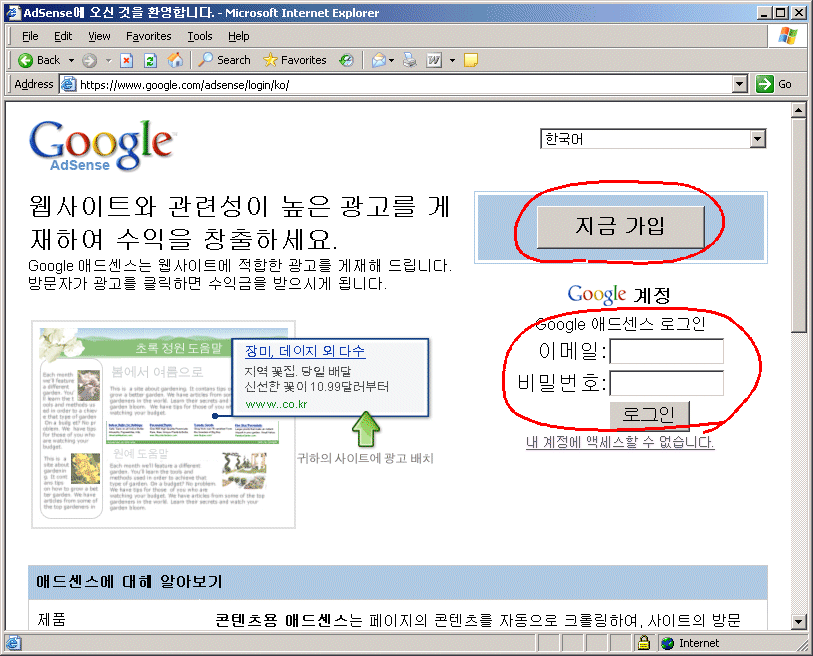Open the Forward history dropdown arrow
The image size is (813, 656).
coord(108,60)
